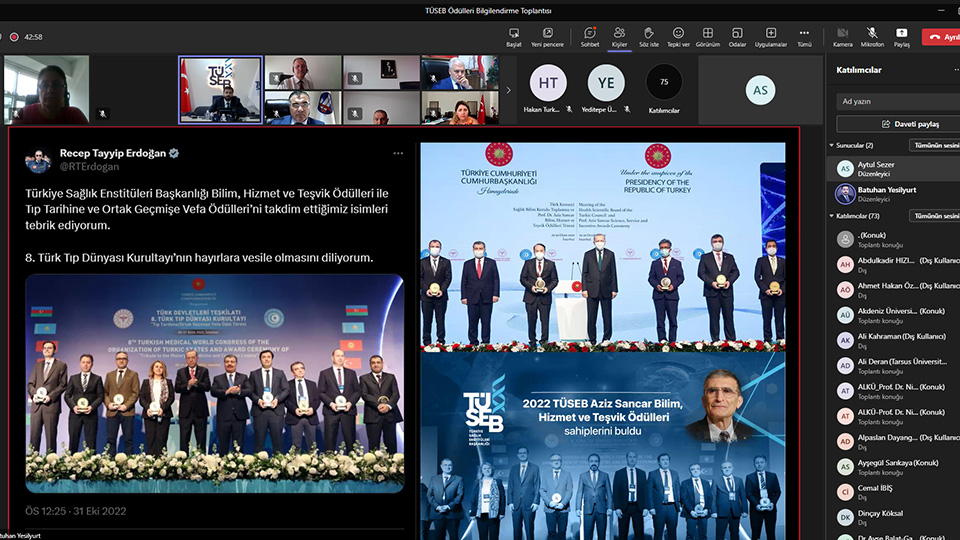Select the TÜSEB speaker video thumbnail

pos(220,90)
